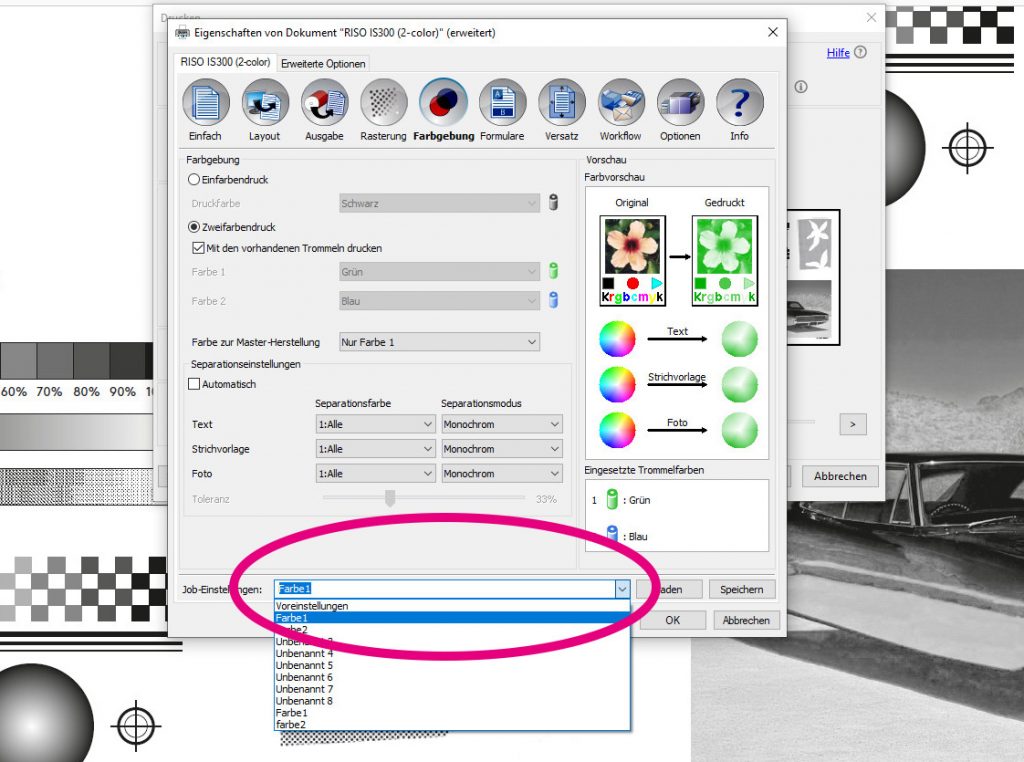Click the blue drum icon next to Blau
This screenshot has width=1024, height=762.
point(612,533)
